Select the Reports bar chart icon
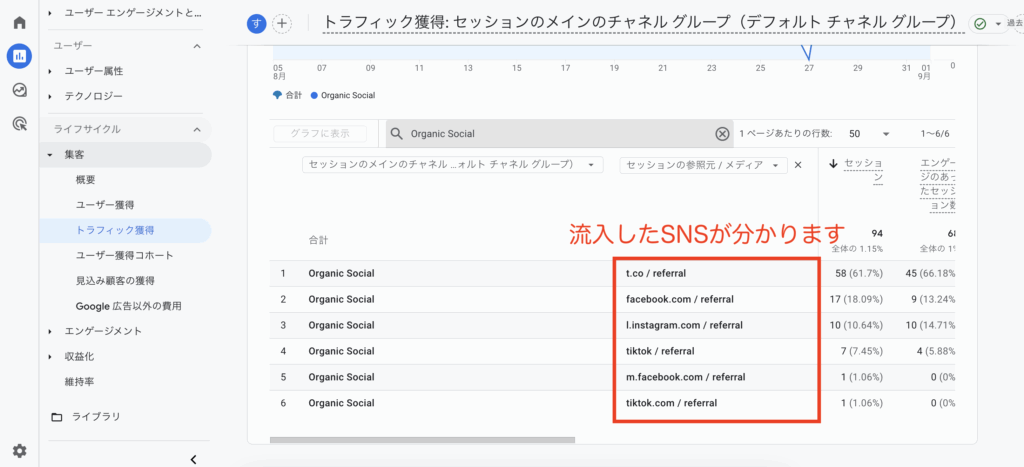 (x=20, y=56)
